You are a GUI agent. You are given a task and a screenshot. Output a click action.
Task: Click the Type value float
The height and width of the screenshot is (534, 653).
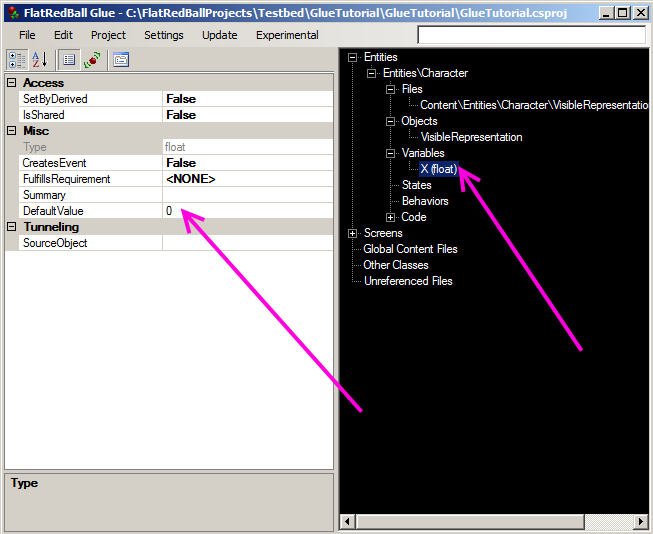(247, 147)
